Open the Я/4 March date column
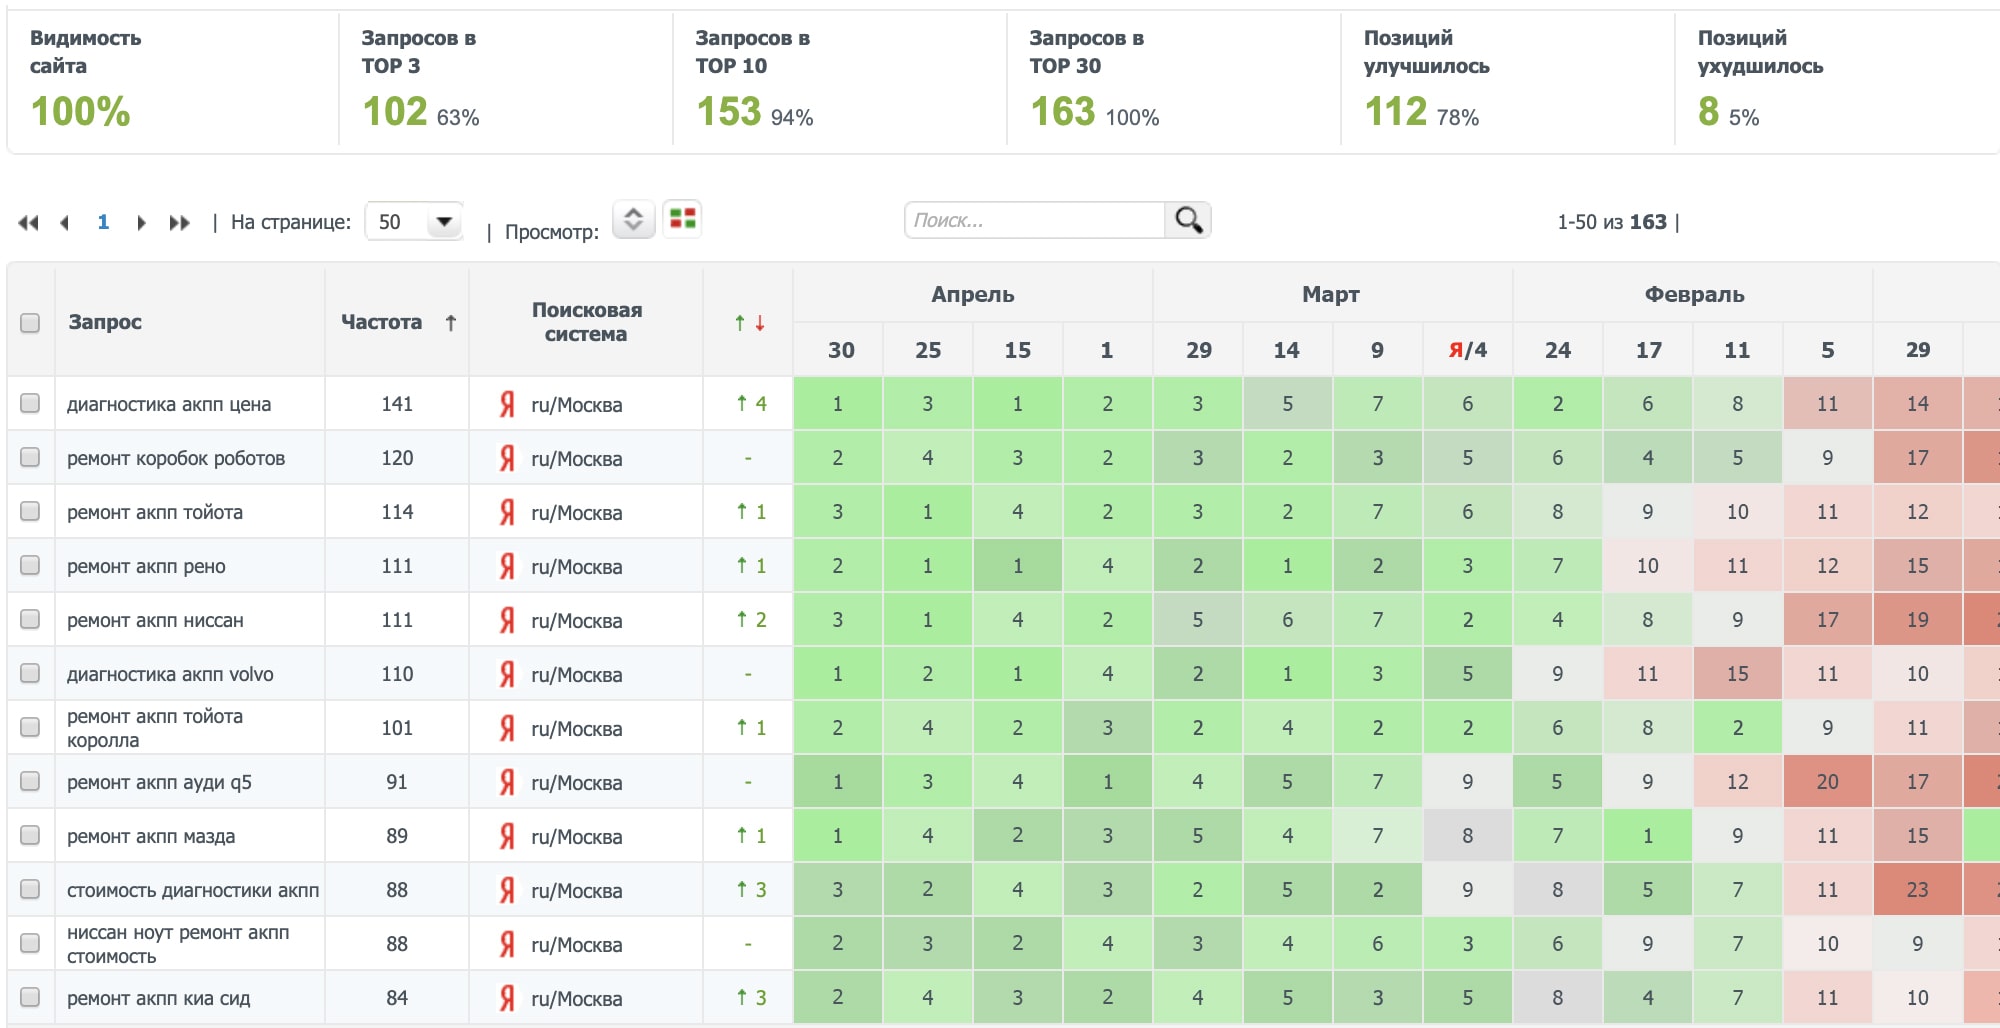The width and height of the screenshot is (2000, 1028). point(1467,350)
